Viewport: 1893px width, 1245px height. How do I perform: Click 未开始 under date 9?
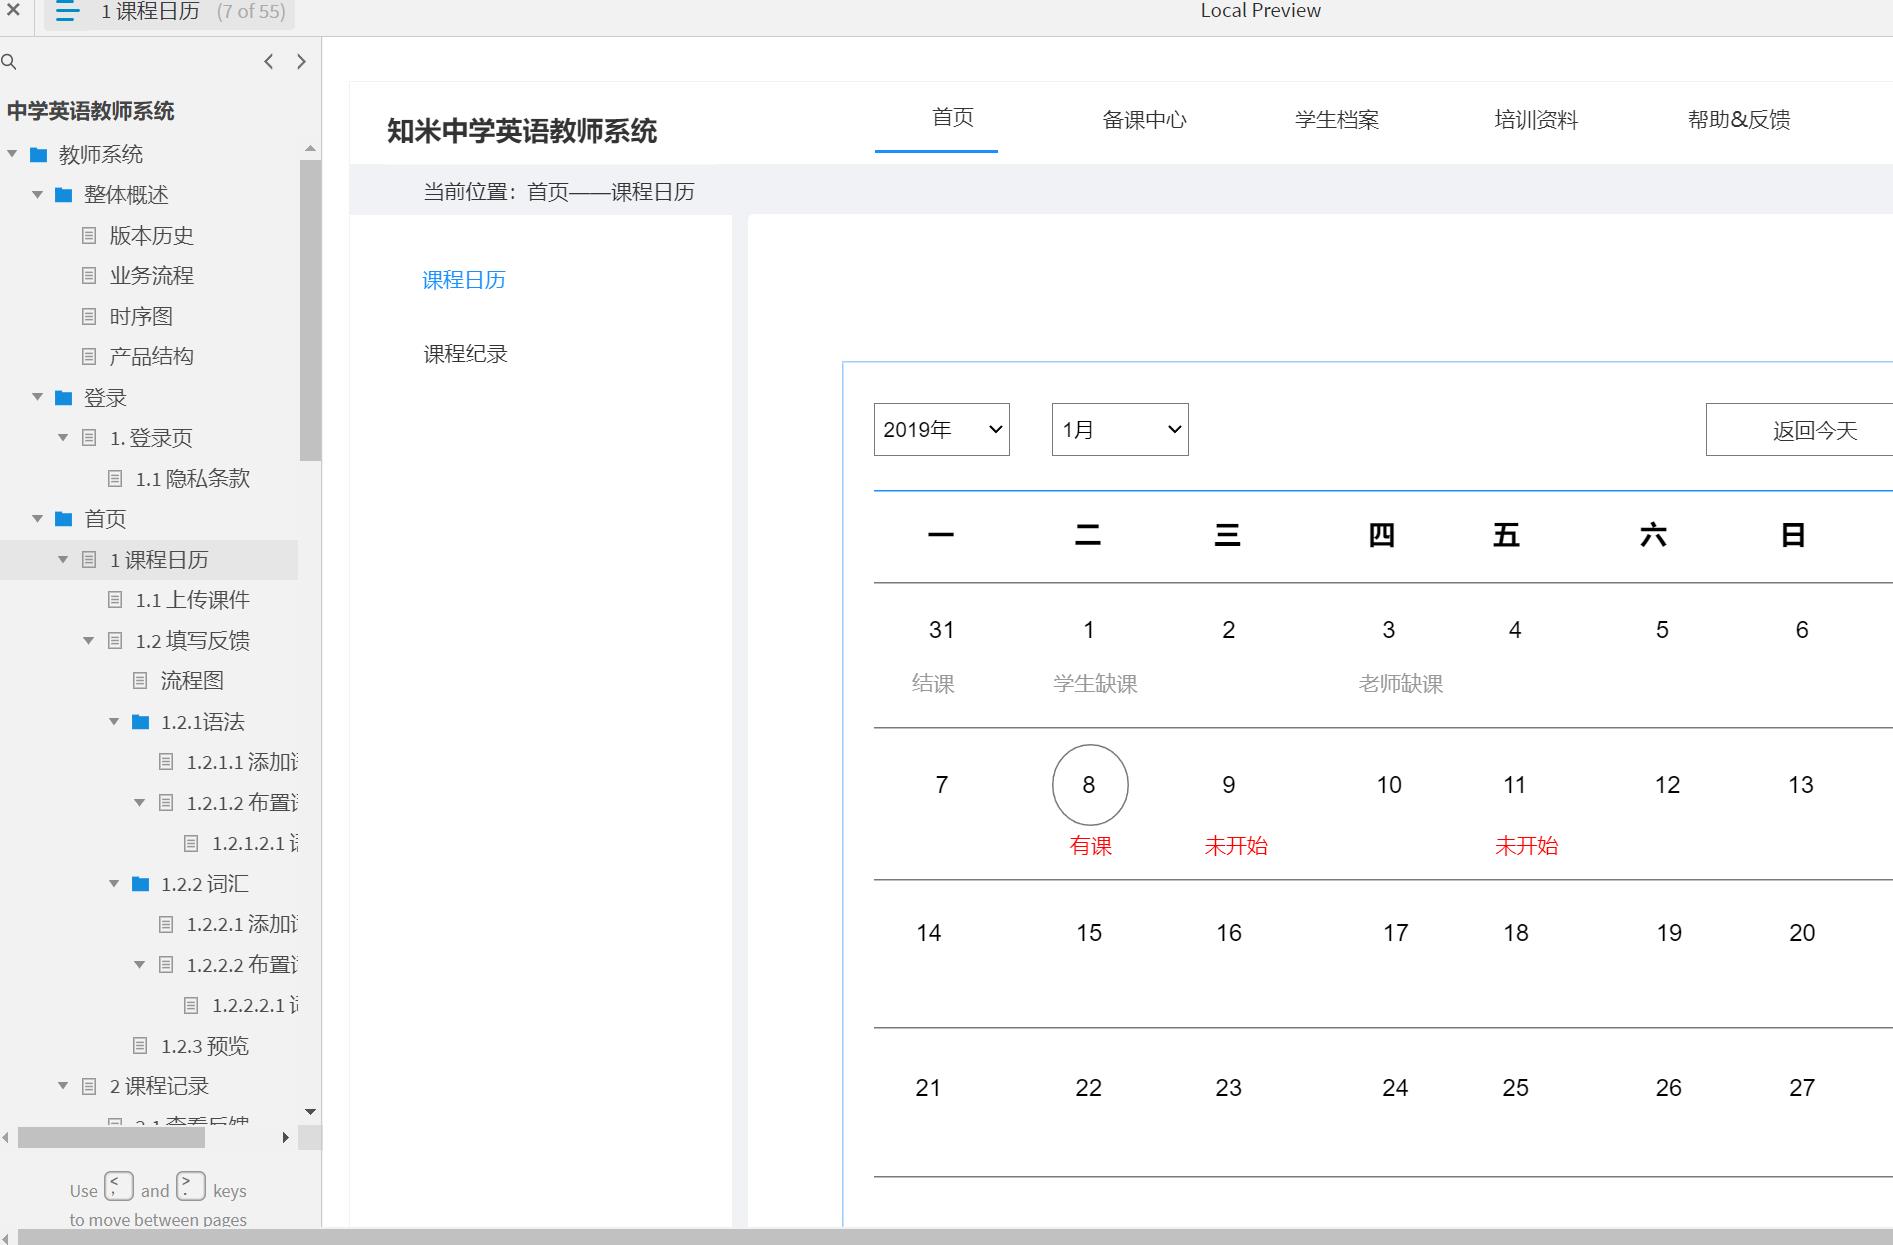(1236, 846)
